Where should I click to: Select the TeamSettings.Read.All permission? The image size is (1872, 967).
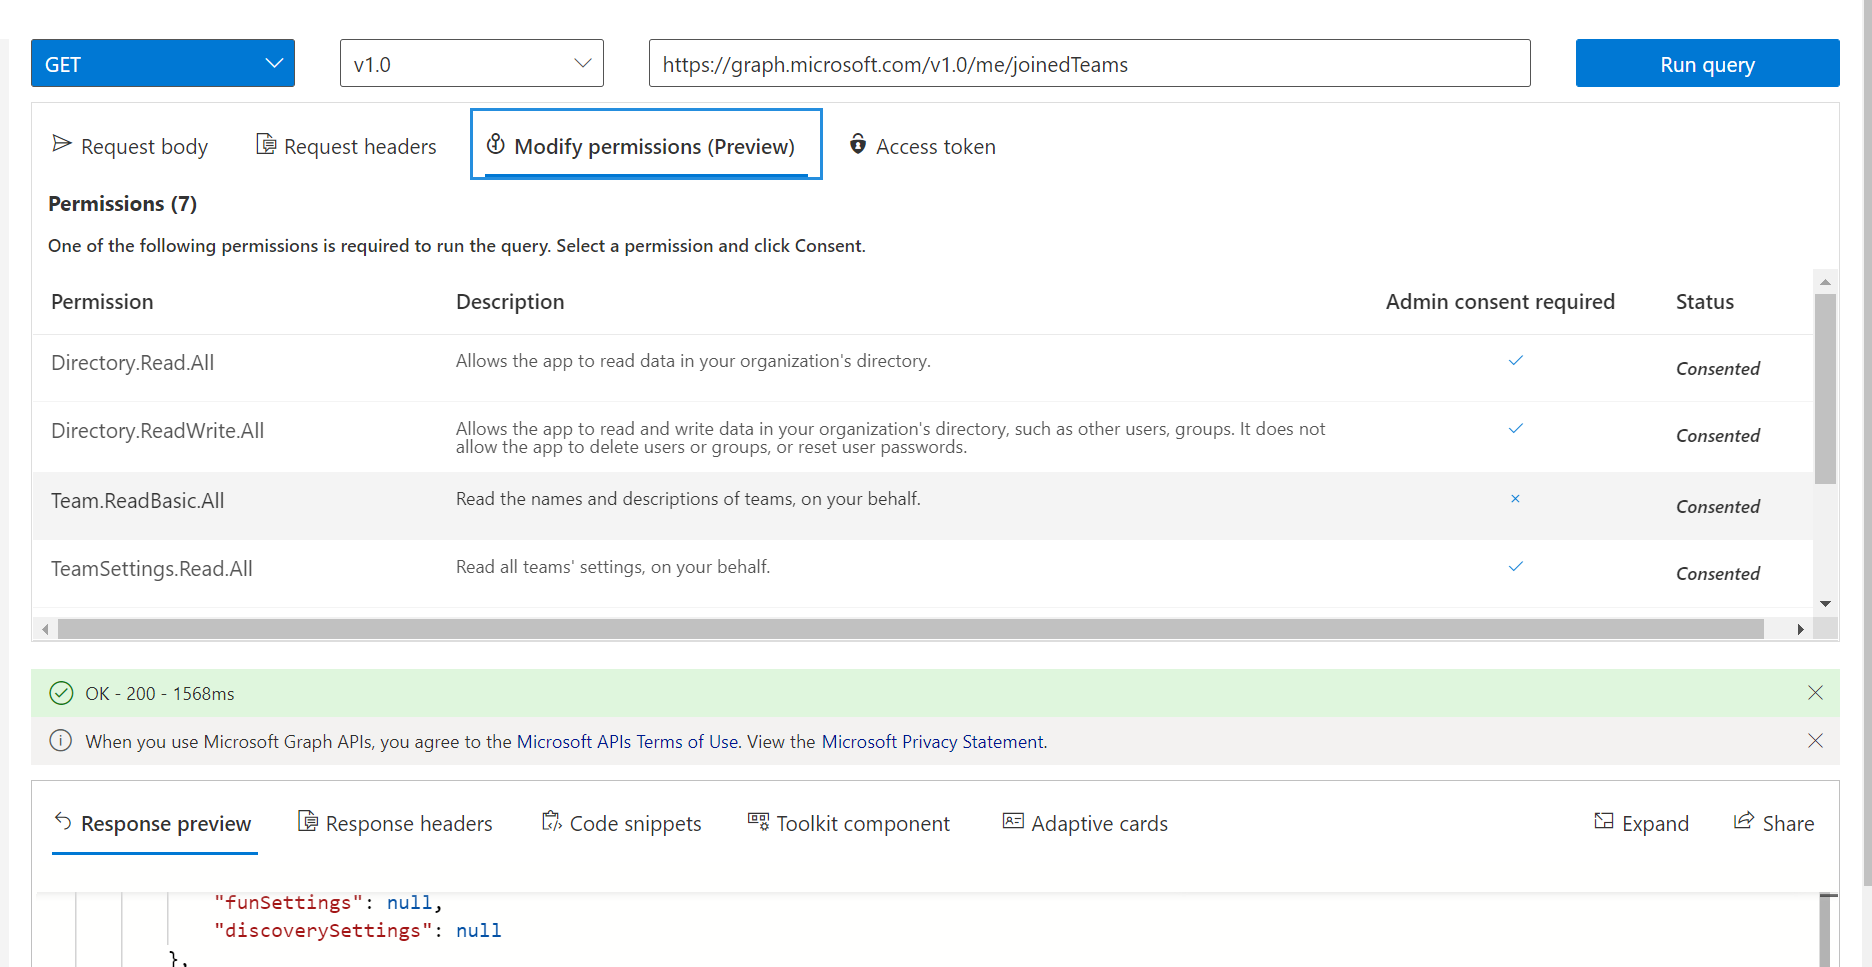tap(151, 568)
